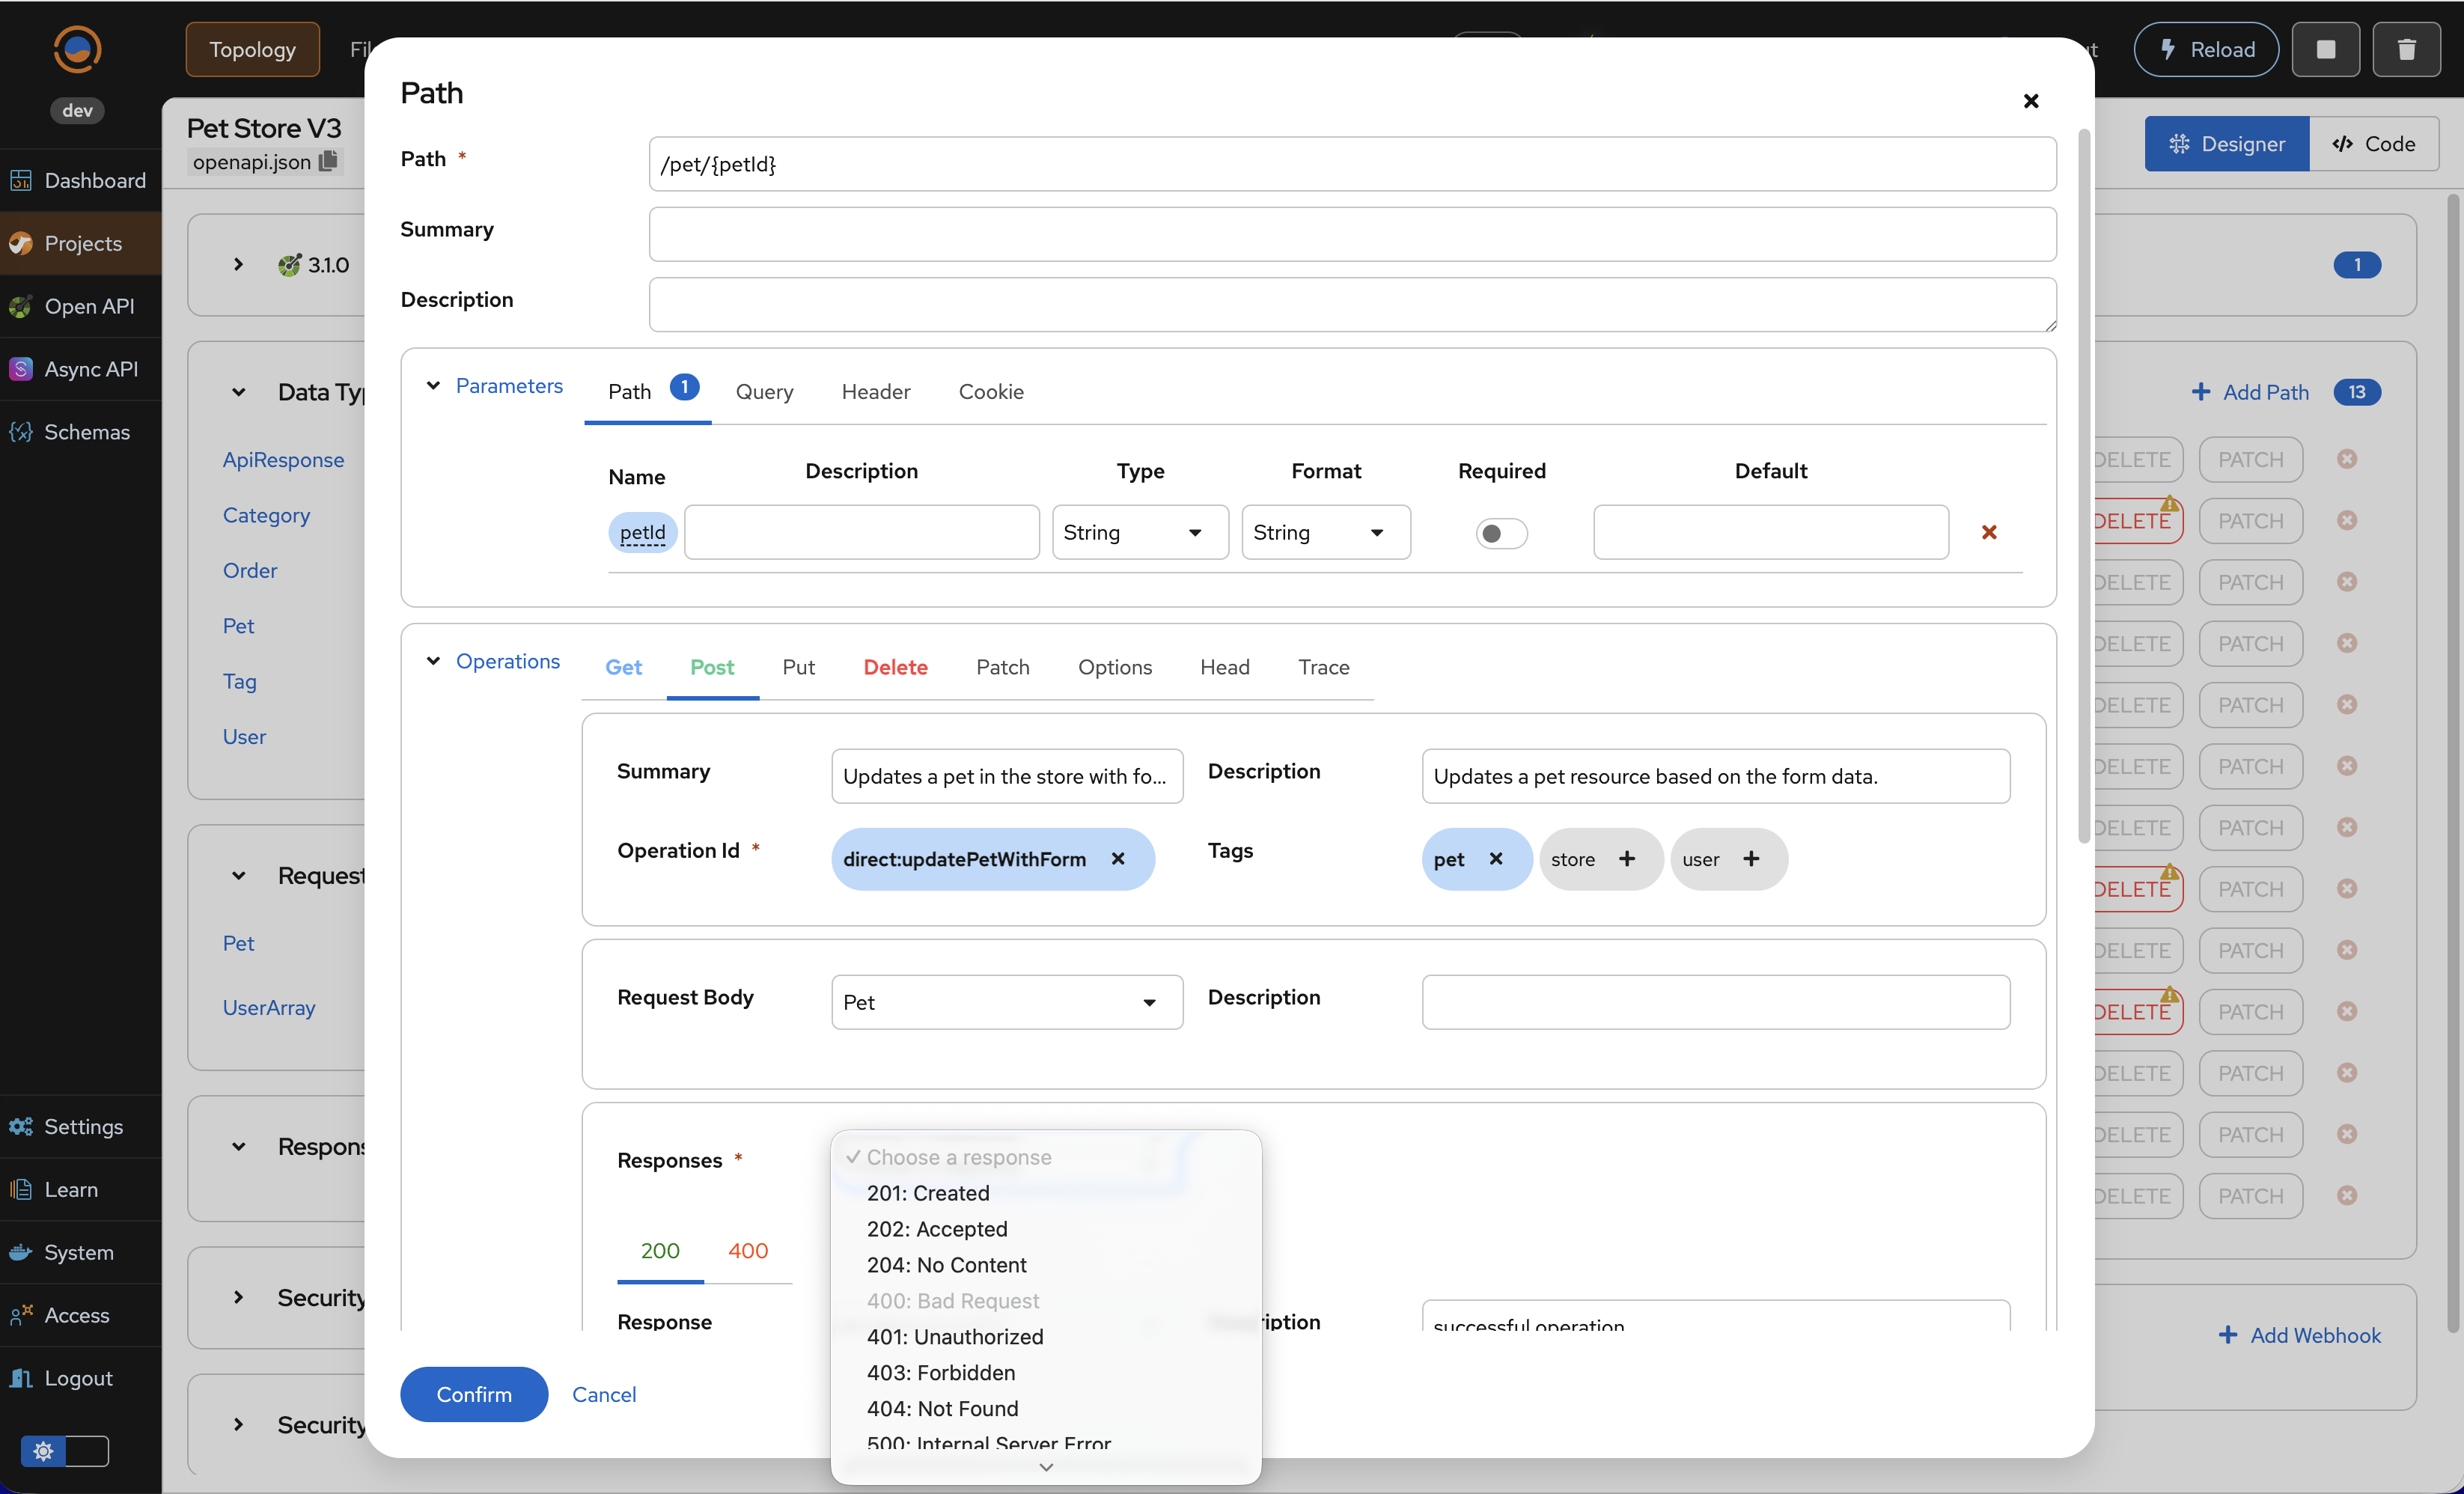Image resolution: width=2464 pixels, height=1494 pixels.
Task: Add the user tag with plus icon
Action: pyautogui.click(x=1751, y=859)
